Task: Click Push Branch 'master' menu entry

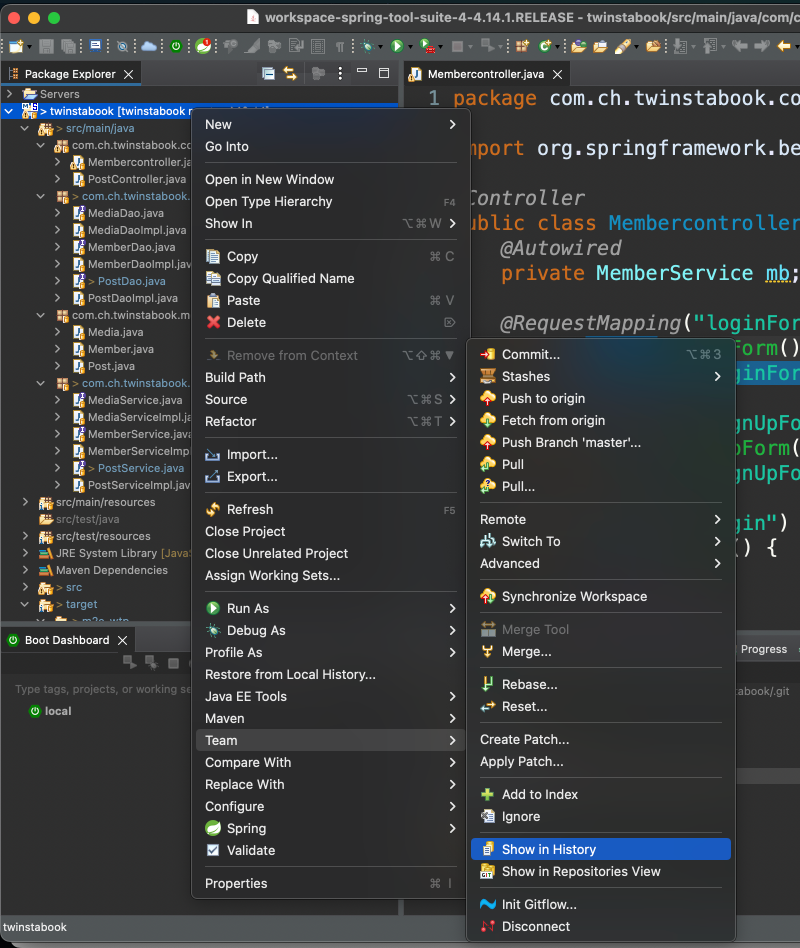Action: point(600,443)
